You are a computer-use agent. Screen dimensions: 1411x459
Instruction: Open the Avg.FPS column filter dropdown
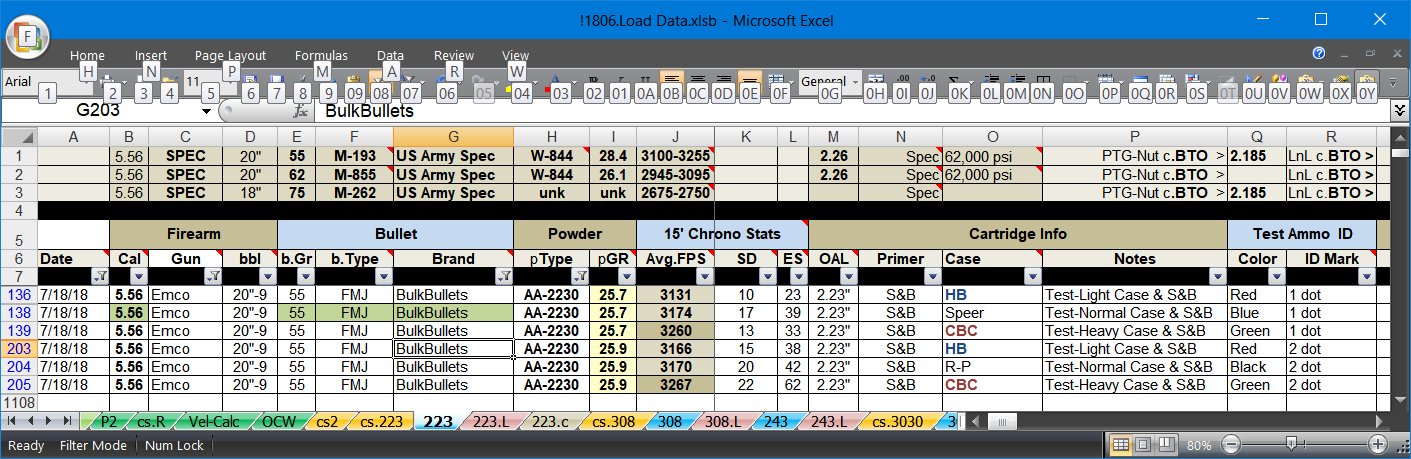point(705,276)
